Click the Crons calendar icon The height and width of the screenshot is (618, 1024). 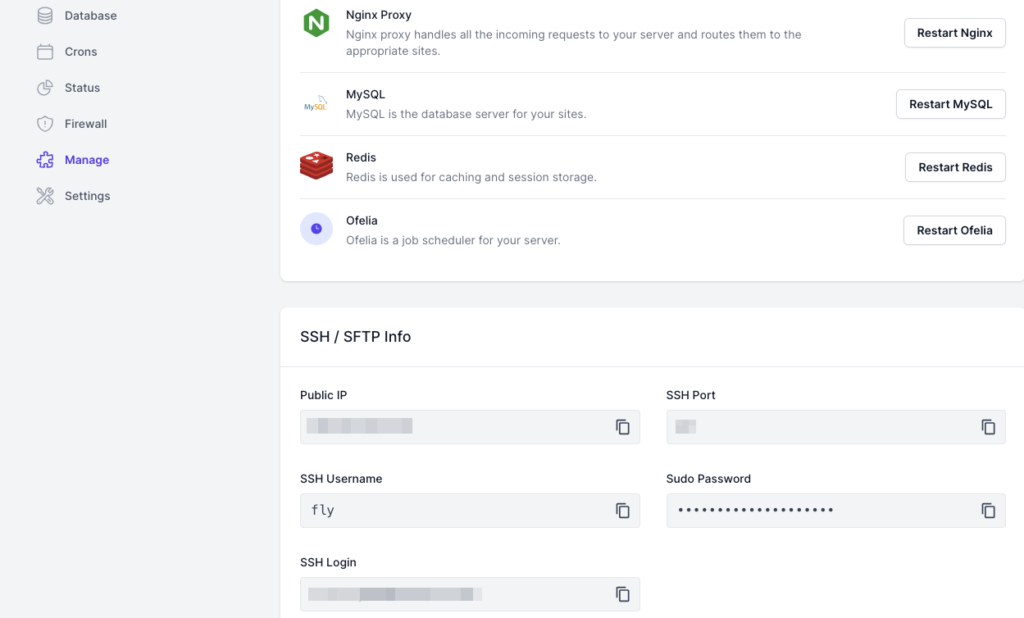coord(45,51)
